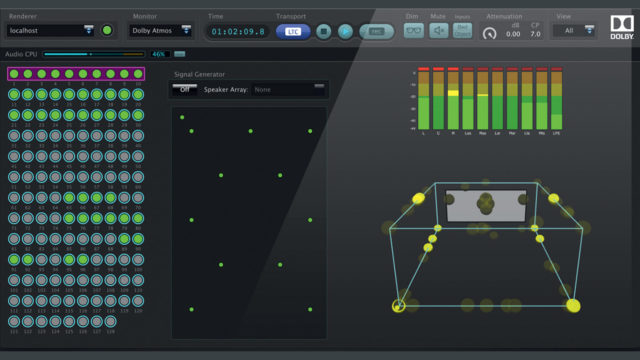Viewport: 640px width, 360px height.
Task: Click the Bed/Object inputs mute button
Action: [x=462, y=31]
